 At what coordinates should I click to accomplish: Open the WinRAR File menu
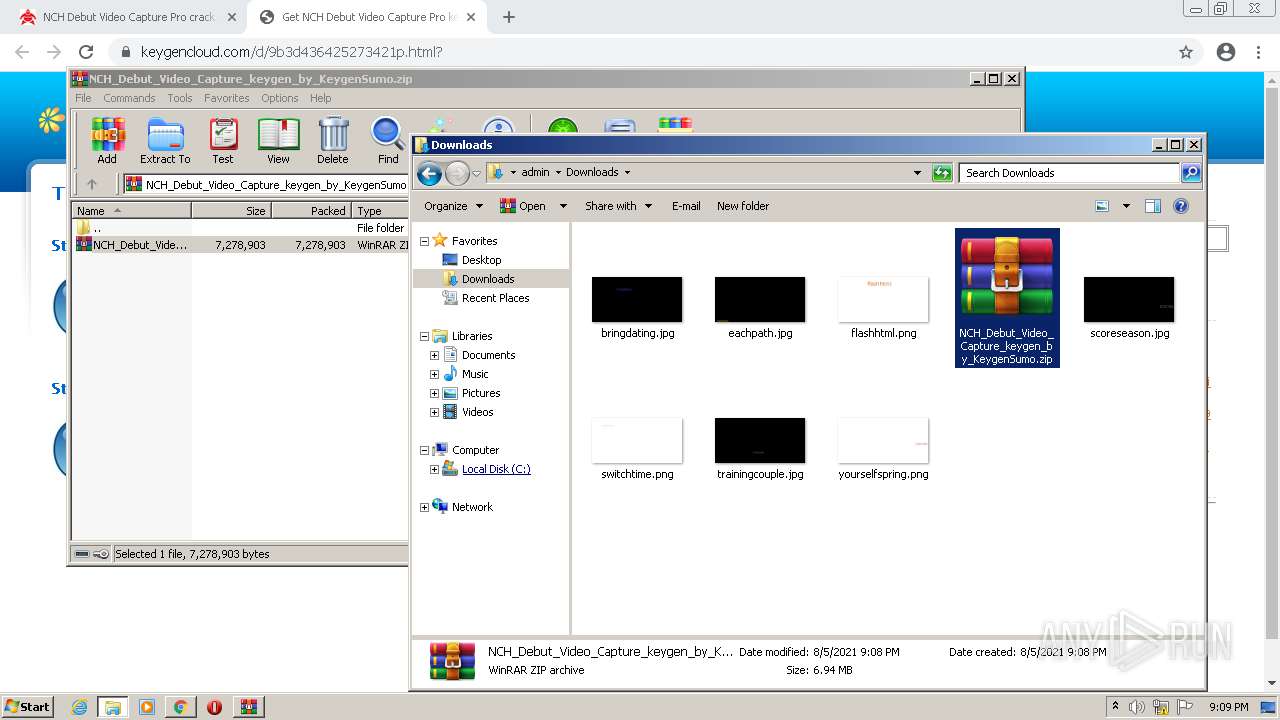[83, 98]
